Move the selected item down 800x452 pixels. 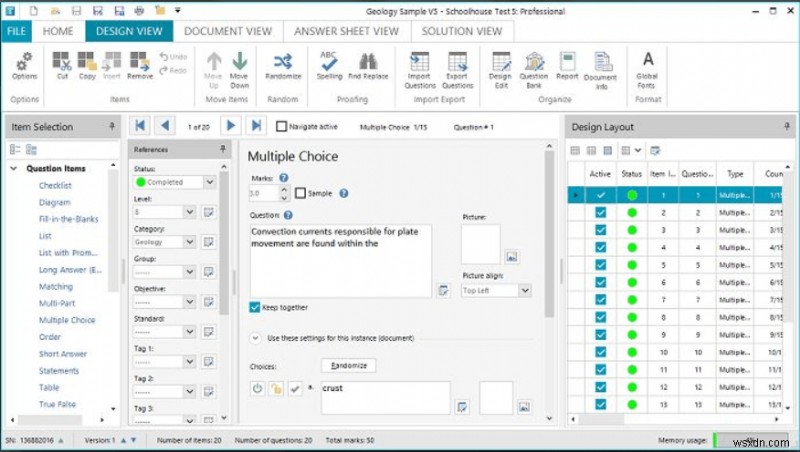239,70
